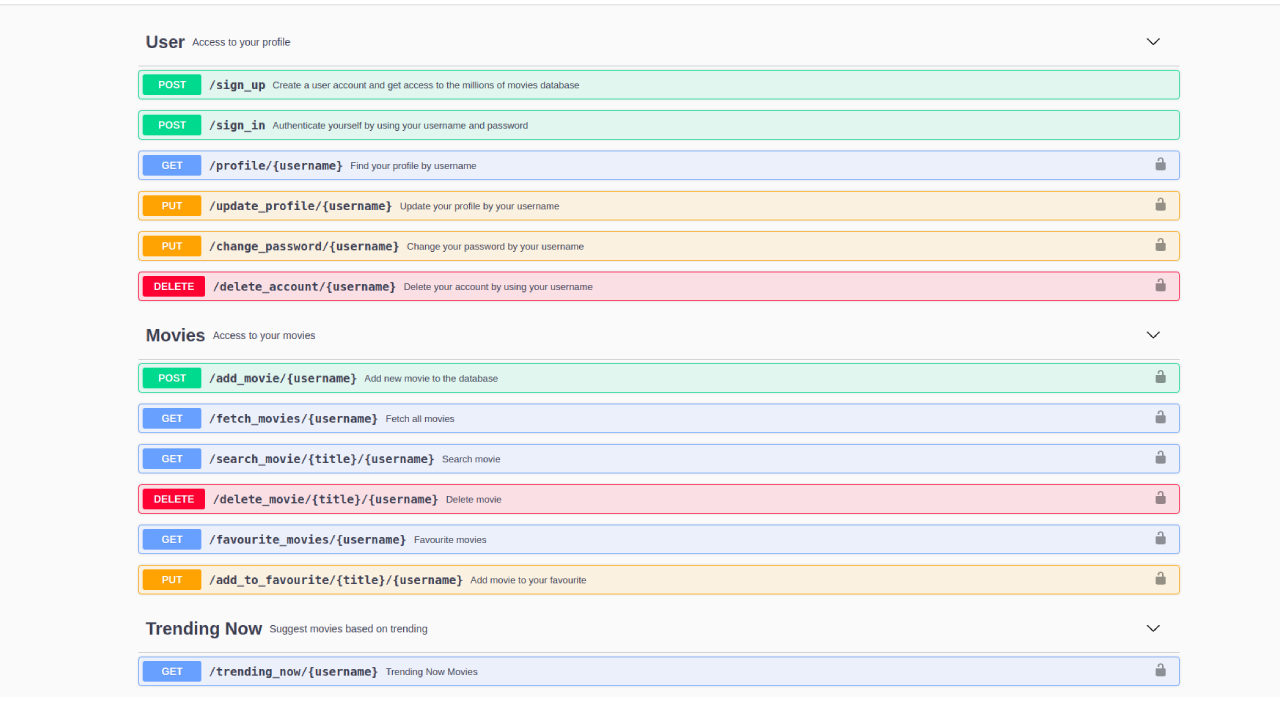The height and width of the screenshot is (720, 1280).
Task: Click lock icon on /delete_movie/{title}/{username} row
Action: pos(1160,498)
